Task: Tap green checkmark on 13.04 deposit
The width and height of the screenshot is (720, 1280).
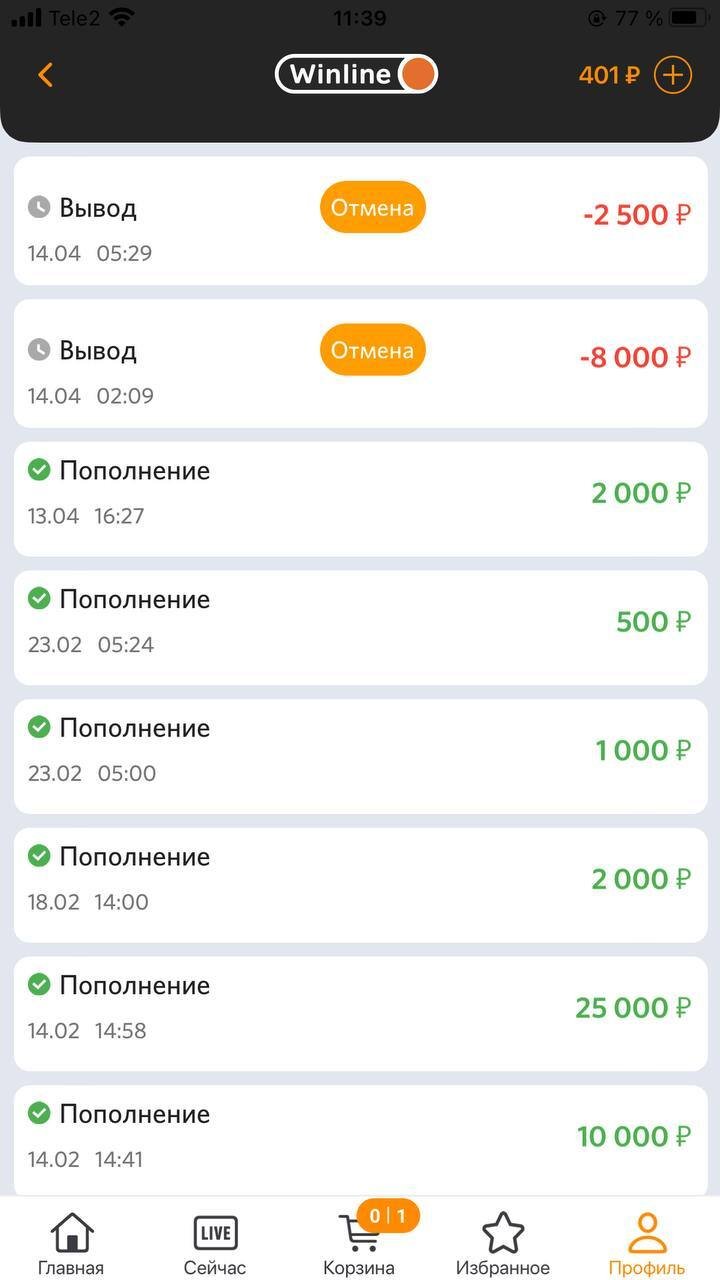Action: (x=39, y=470)
